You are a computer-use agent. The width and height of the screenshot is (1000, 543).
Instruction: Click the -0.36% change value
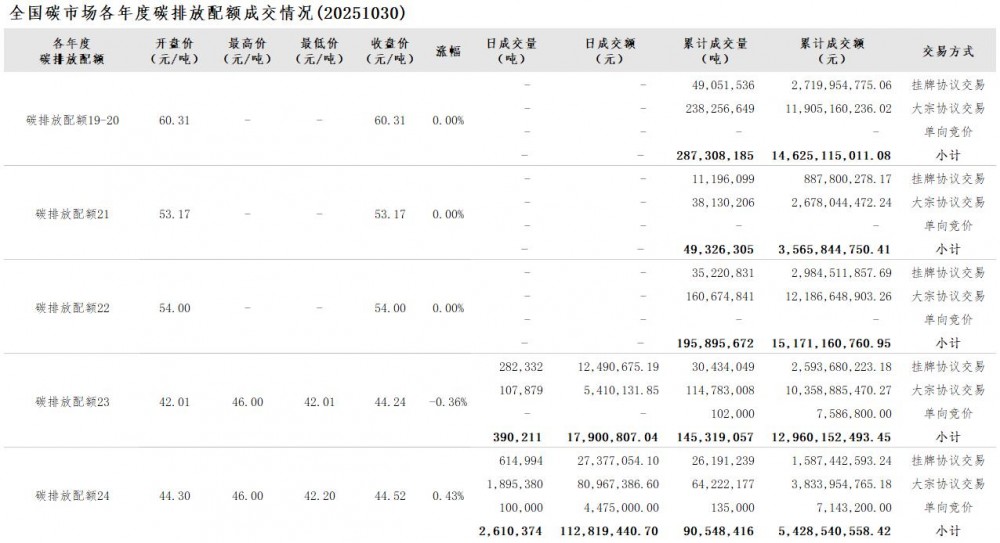click(447, 402)
